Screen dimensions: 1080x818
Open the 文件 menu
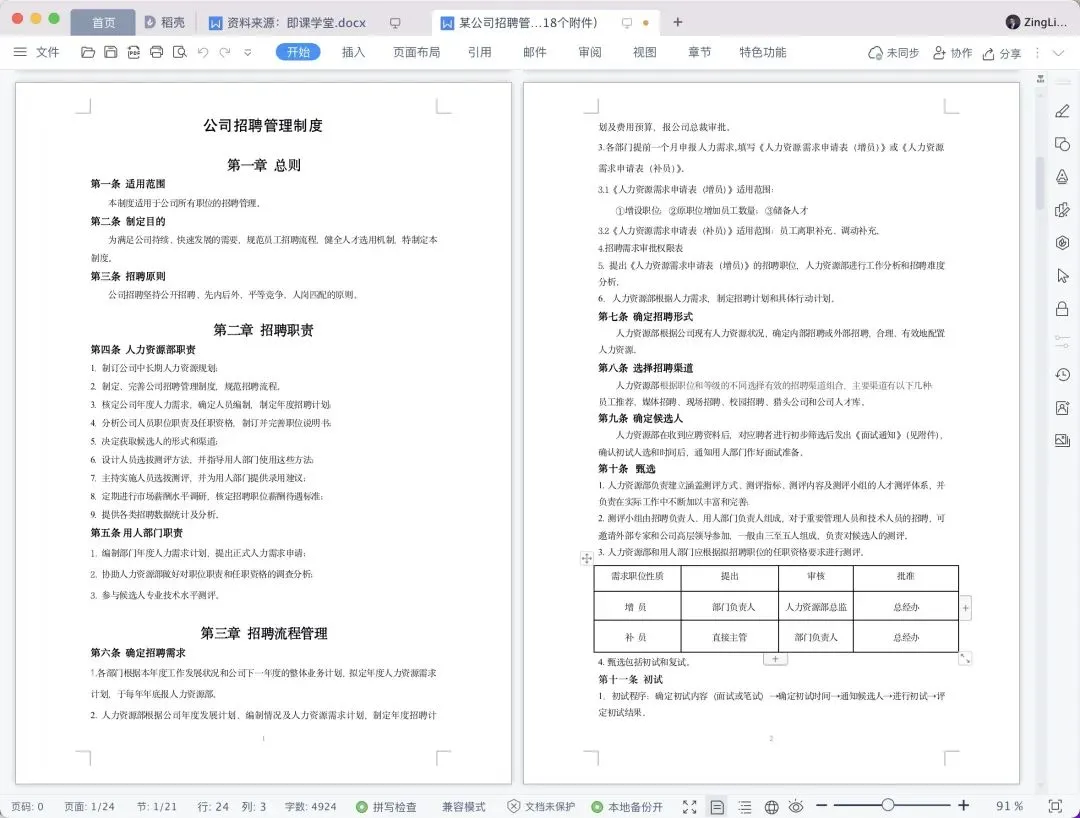(48, 52)
